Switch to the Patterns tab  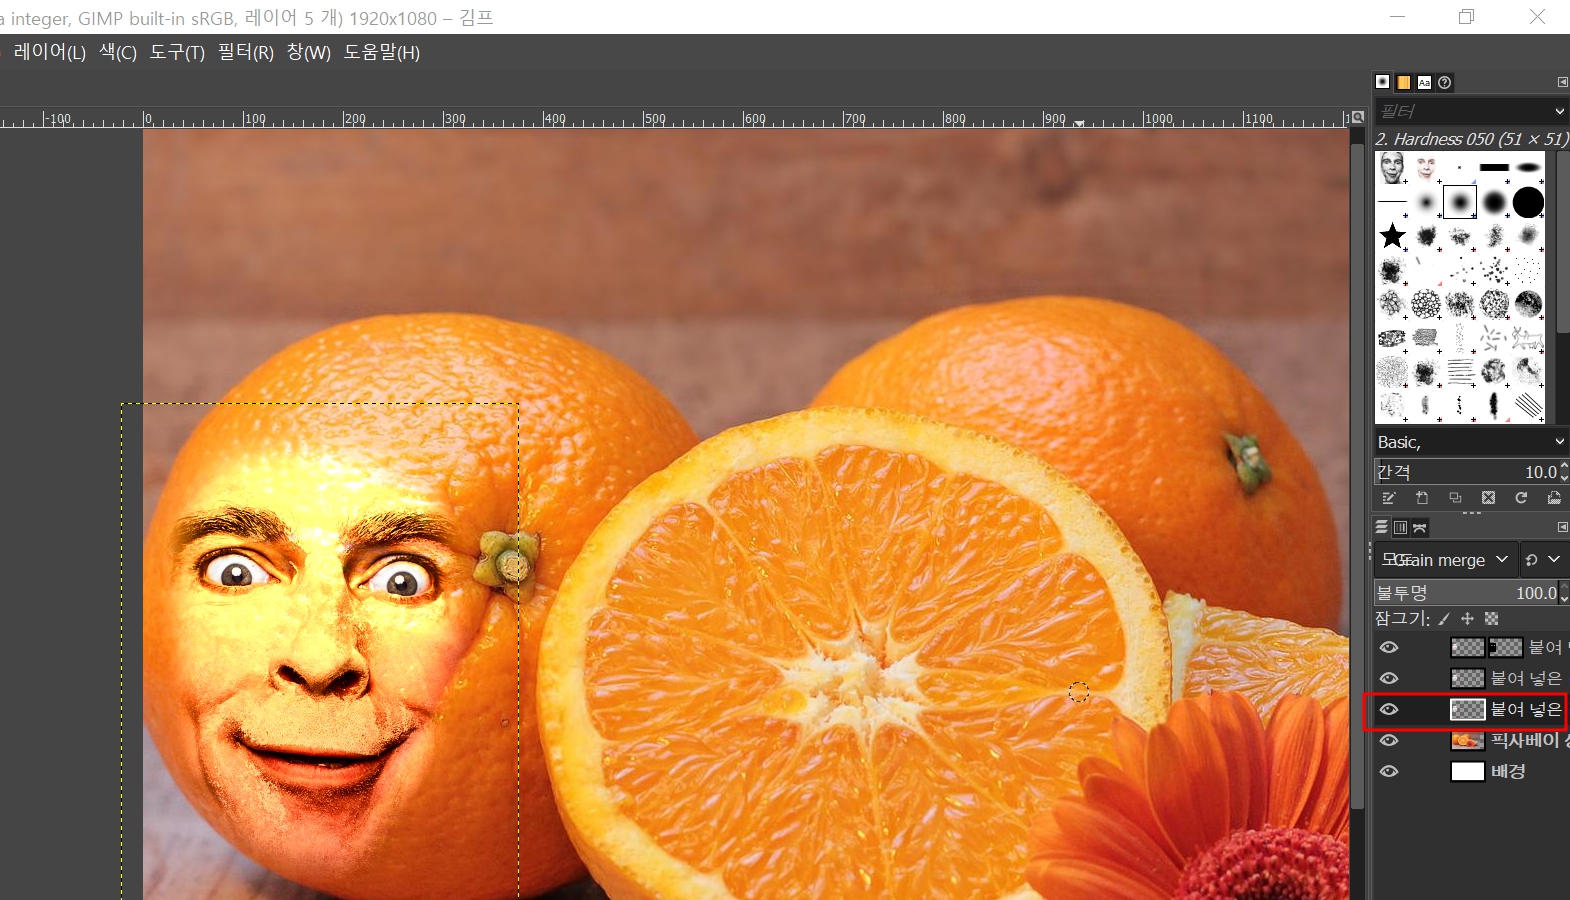(x=1404, y=82)
